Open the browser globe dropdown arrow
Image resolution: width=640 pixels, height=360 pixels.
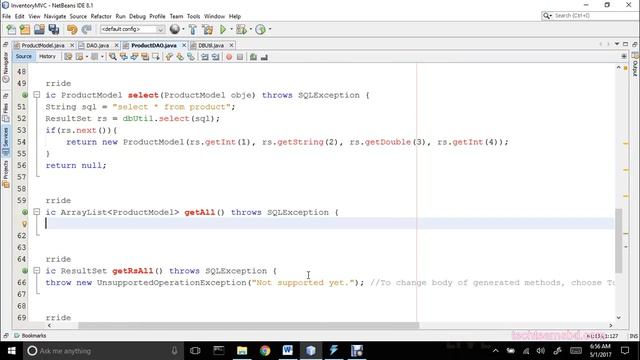[183, 29]
